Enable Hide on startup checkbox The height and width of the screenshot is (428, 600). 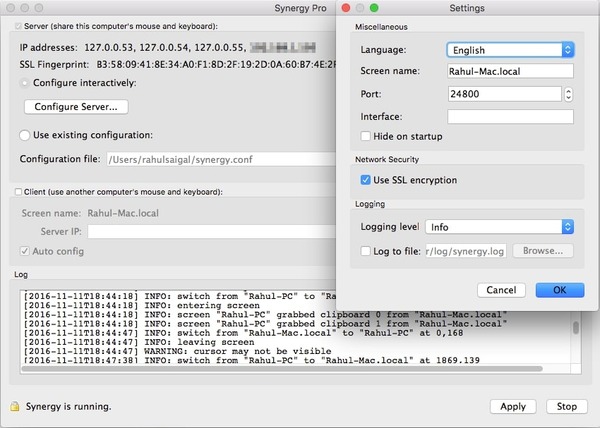[365, 136]
